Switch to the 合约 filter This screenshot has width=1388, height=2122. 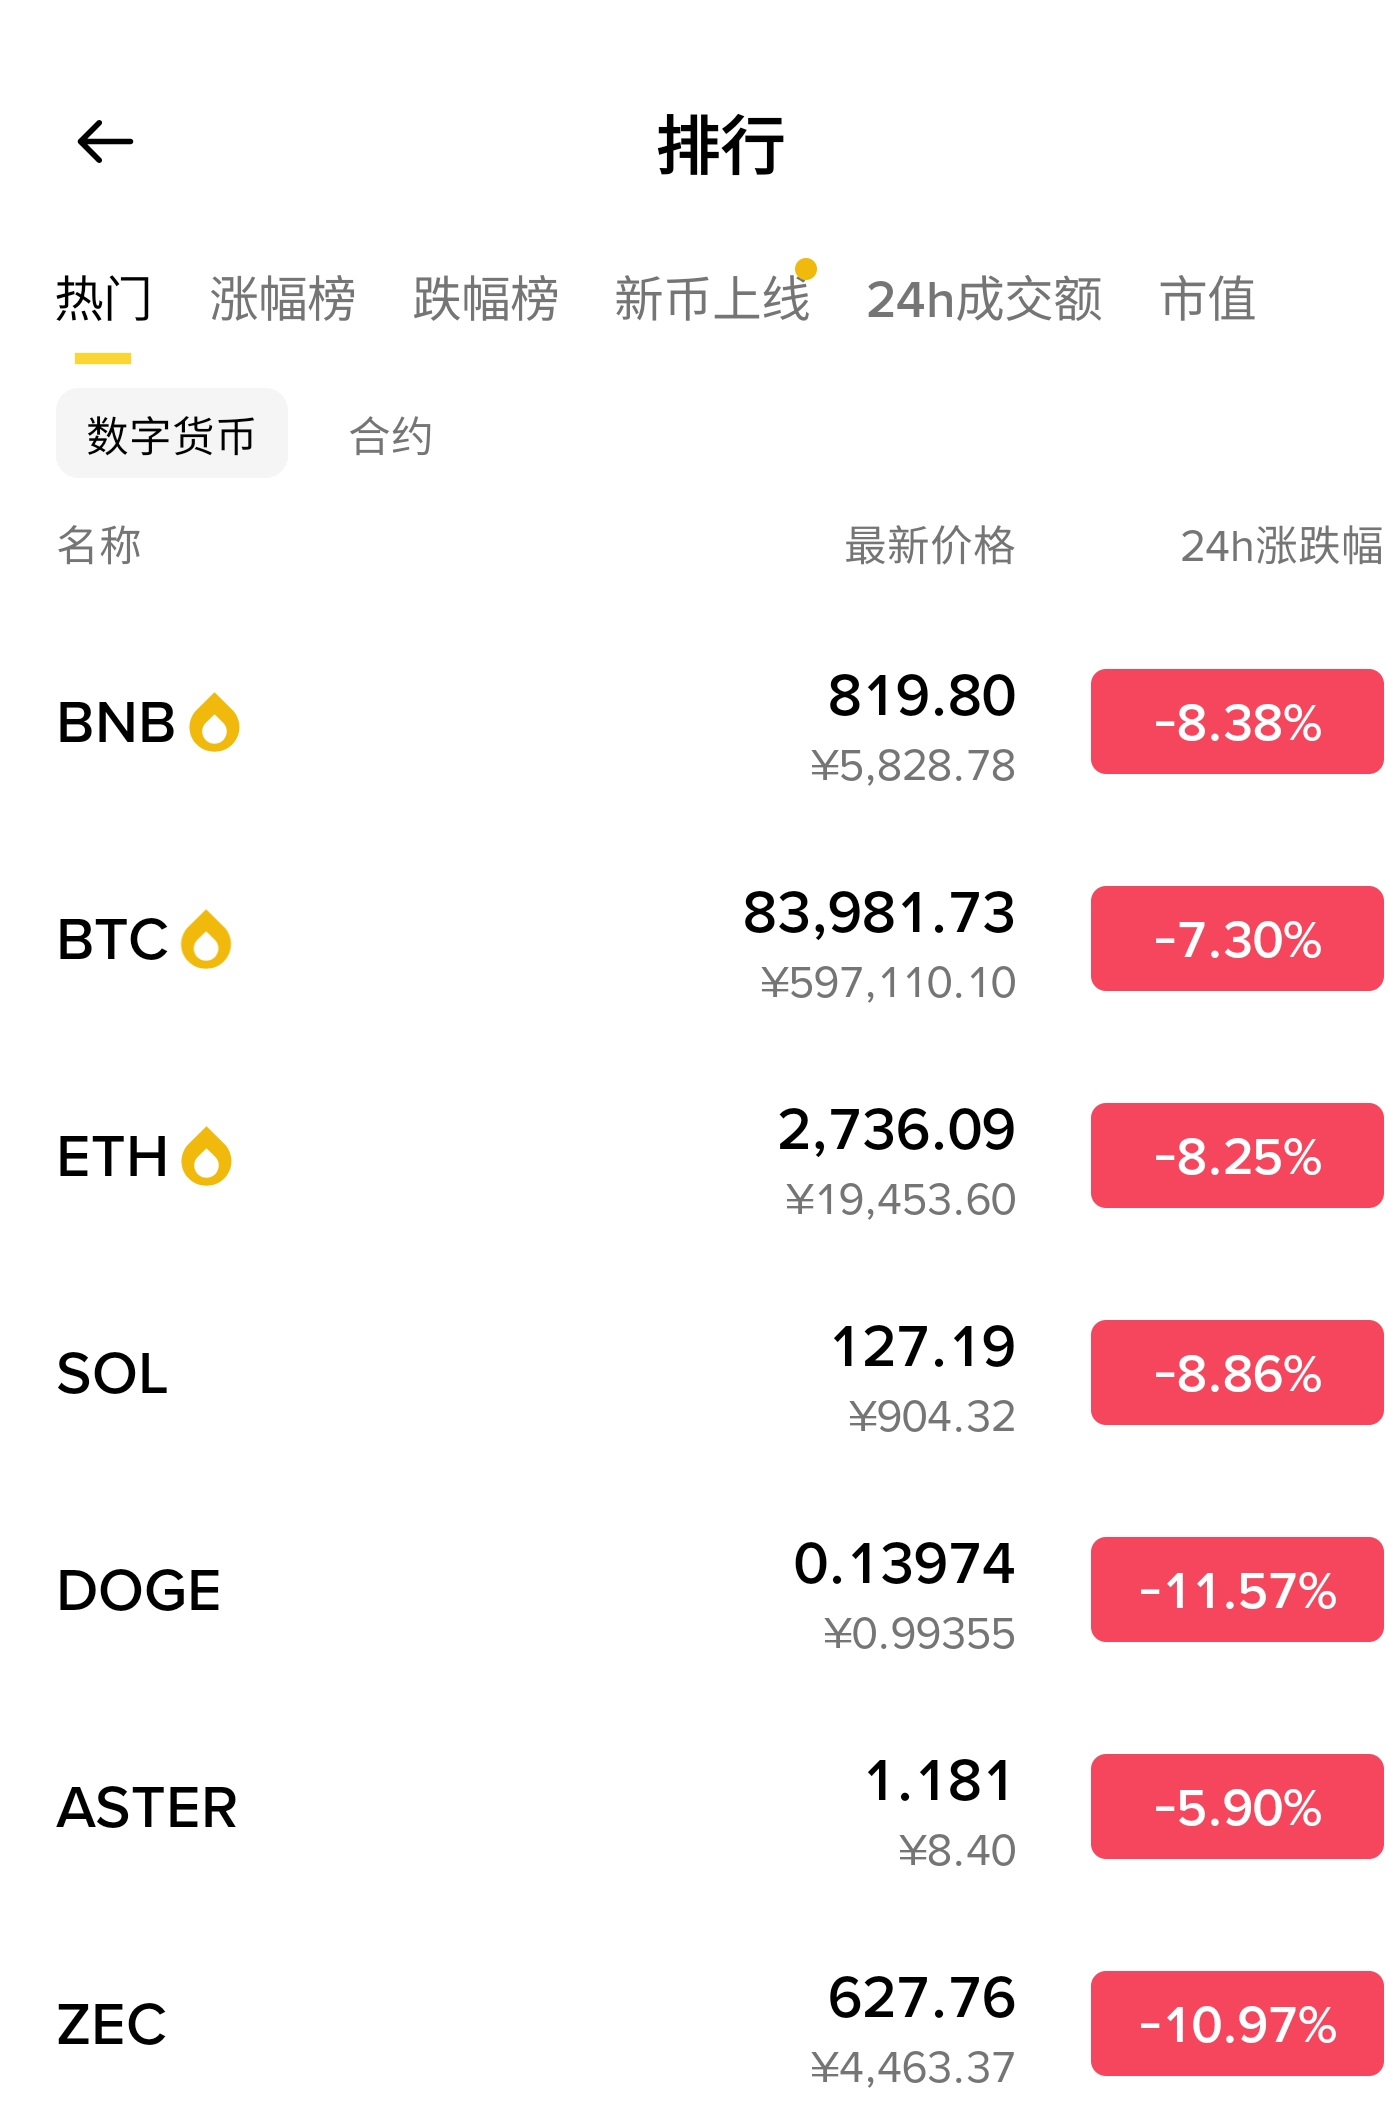tap(390, 436)
